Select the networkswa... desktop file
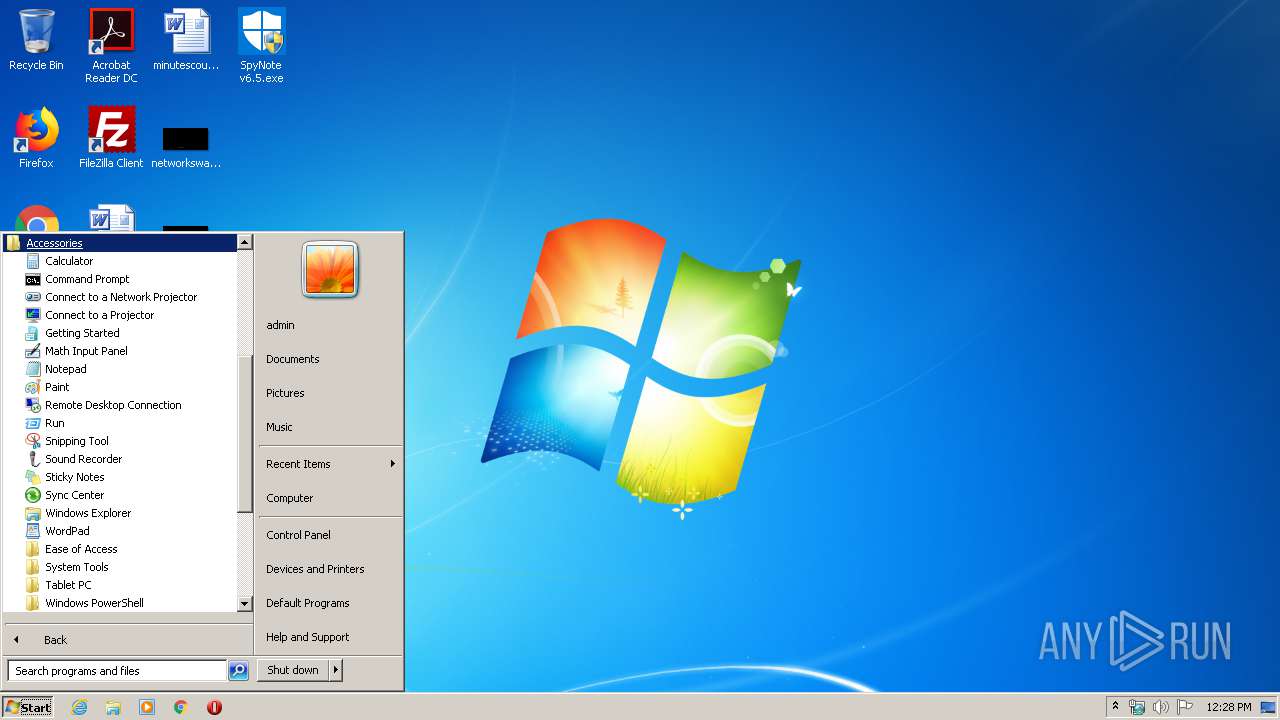The height and width of the screenshot is (720, 1280). [x=186, y=146]
